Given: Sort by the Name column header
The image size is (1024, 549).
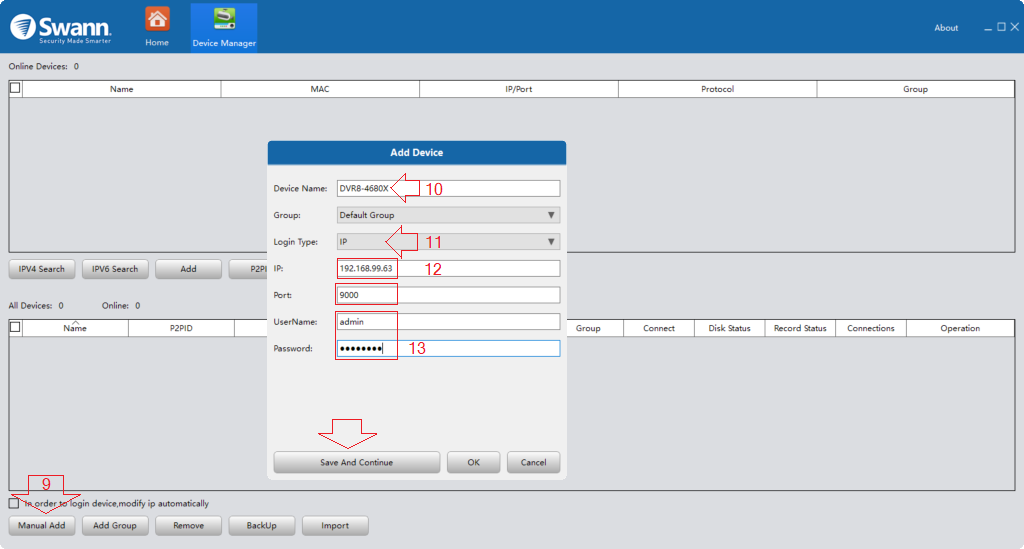Looking at the screenshot, I should pos(75,328).
